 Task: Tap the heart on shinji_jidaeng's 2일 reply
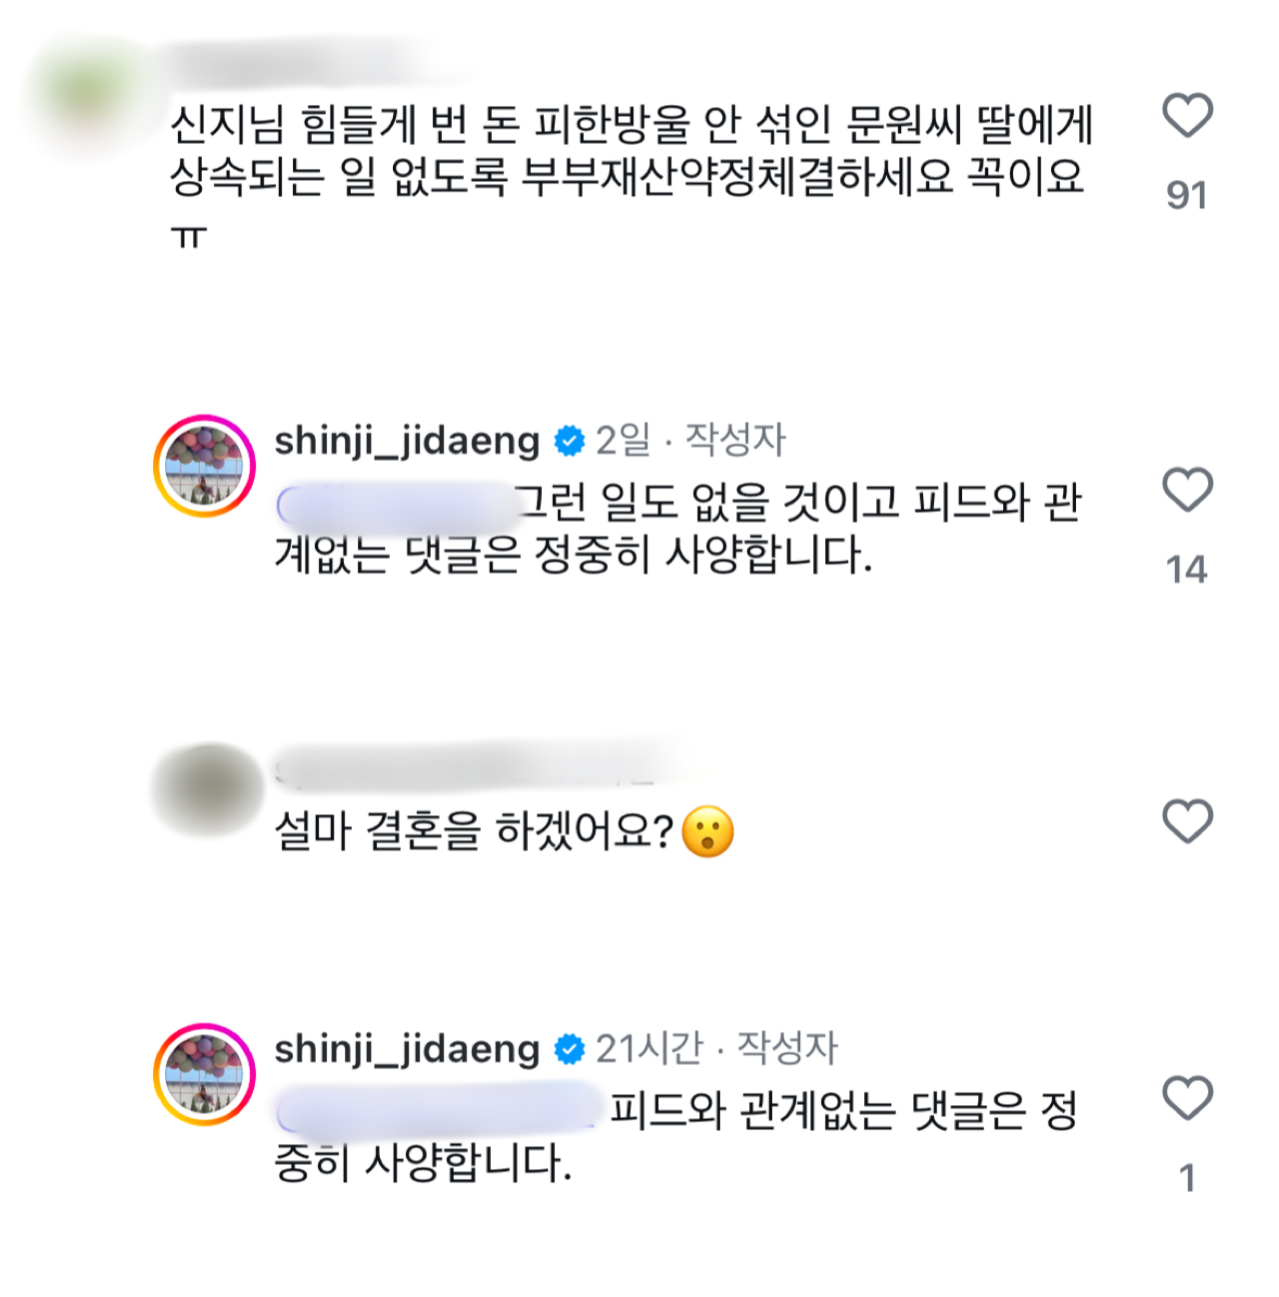coord(1187,490)
